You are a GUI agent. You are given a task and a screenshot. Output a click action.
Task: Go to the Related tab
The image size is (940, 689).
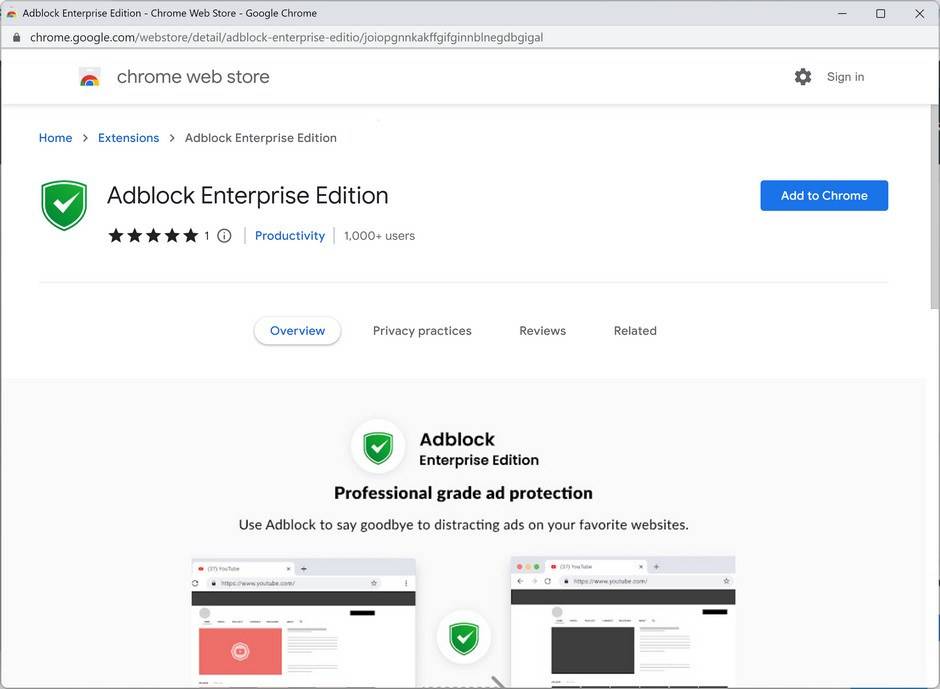tap(635, 331)
